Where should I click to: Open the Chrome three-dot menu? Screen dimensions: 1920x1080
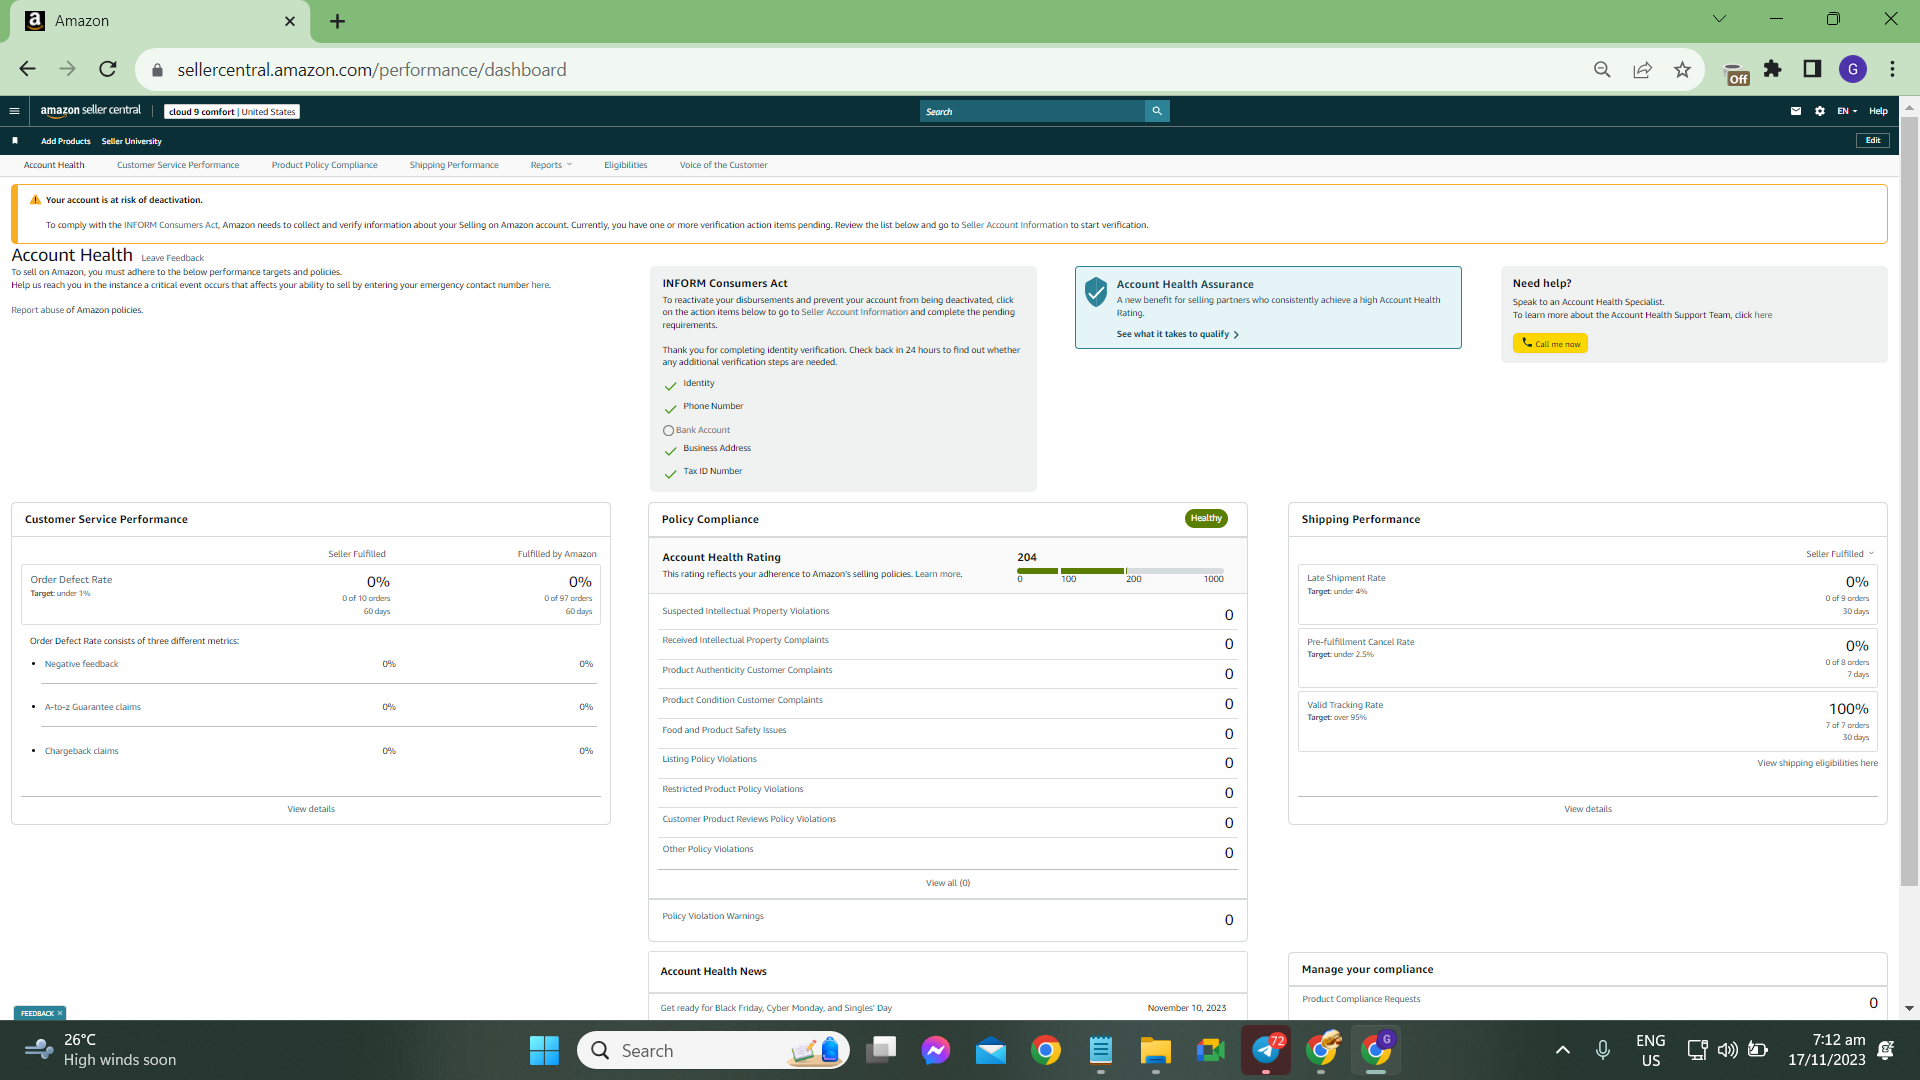[x=1893, y=69]
